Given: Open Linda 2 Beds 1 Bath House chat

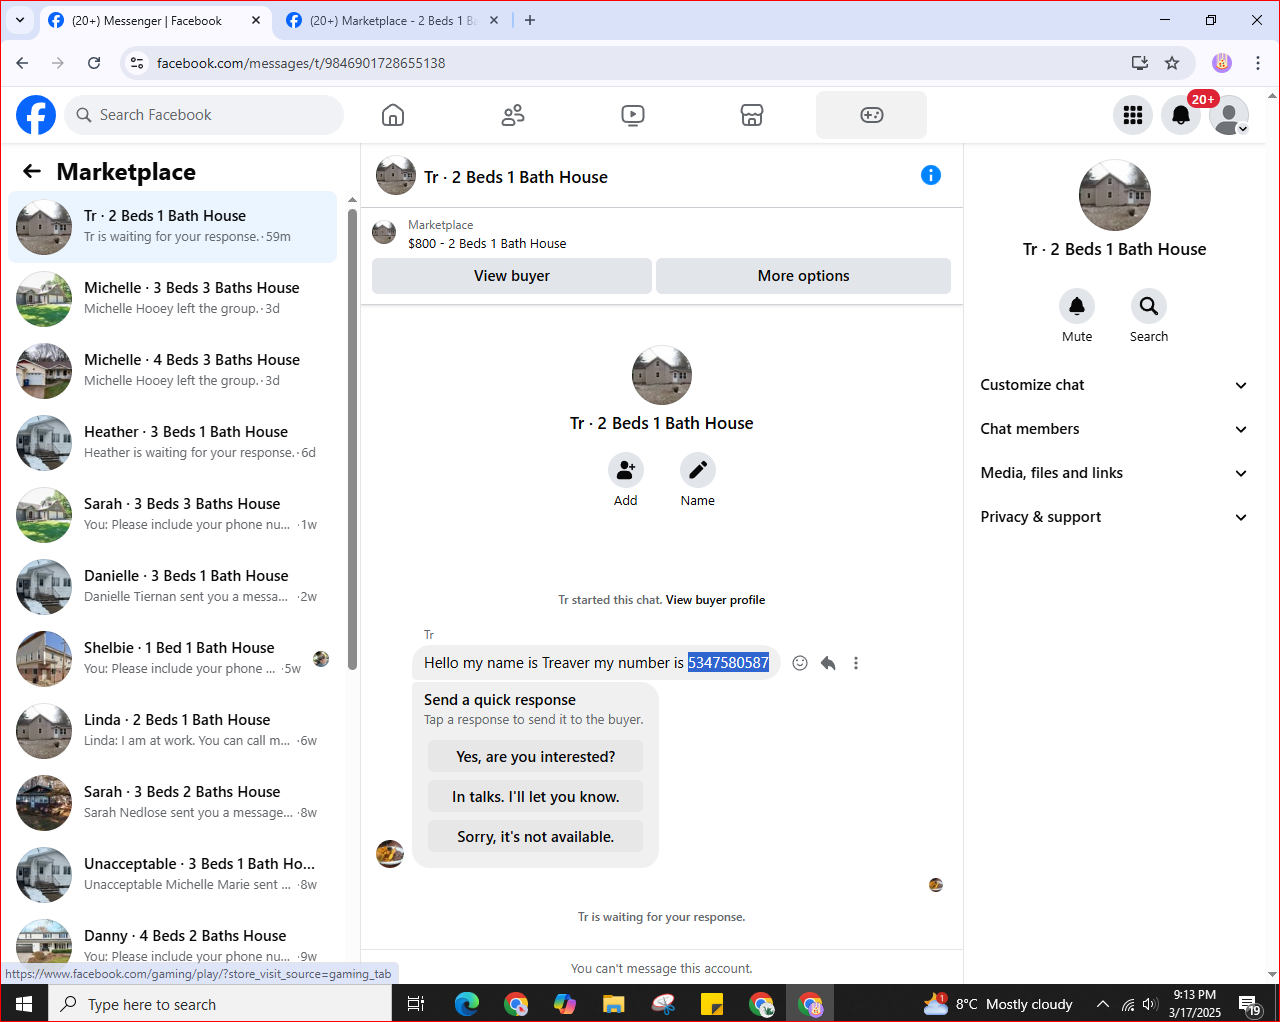Looking at the screenshot, I should (172, 731).
